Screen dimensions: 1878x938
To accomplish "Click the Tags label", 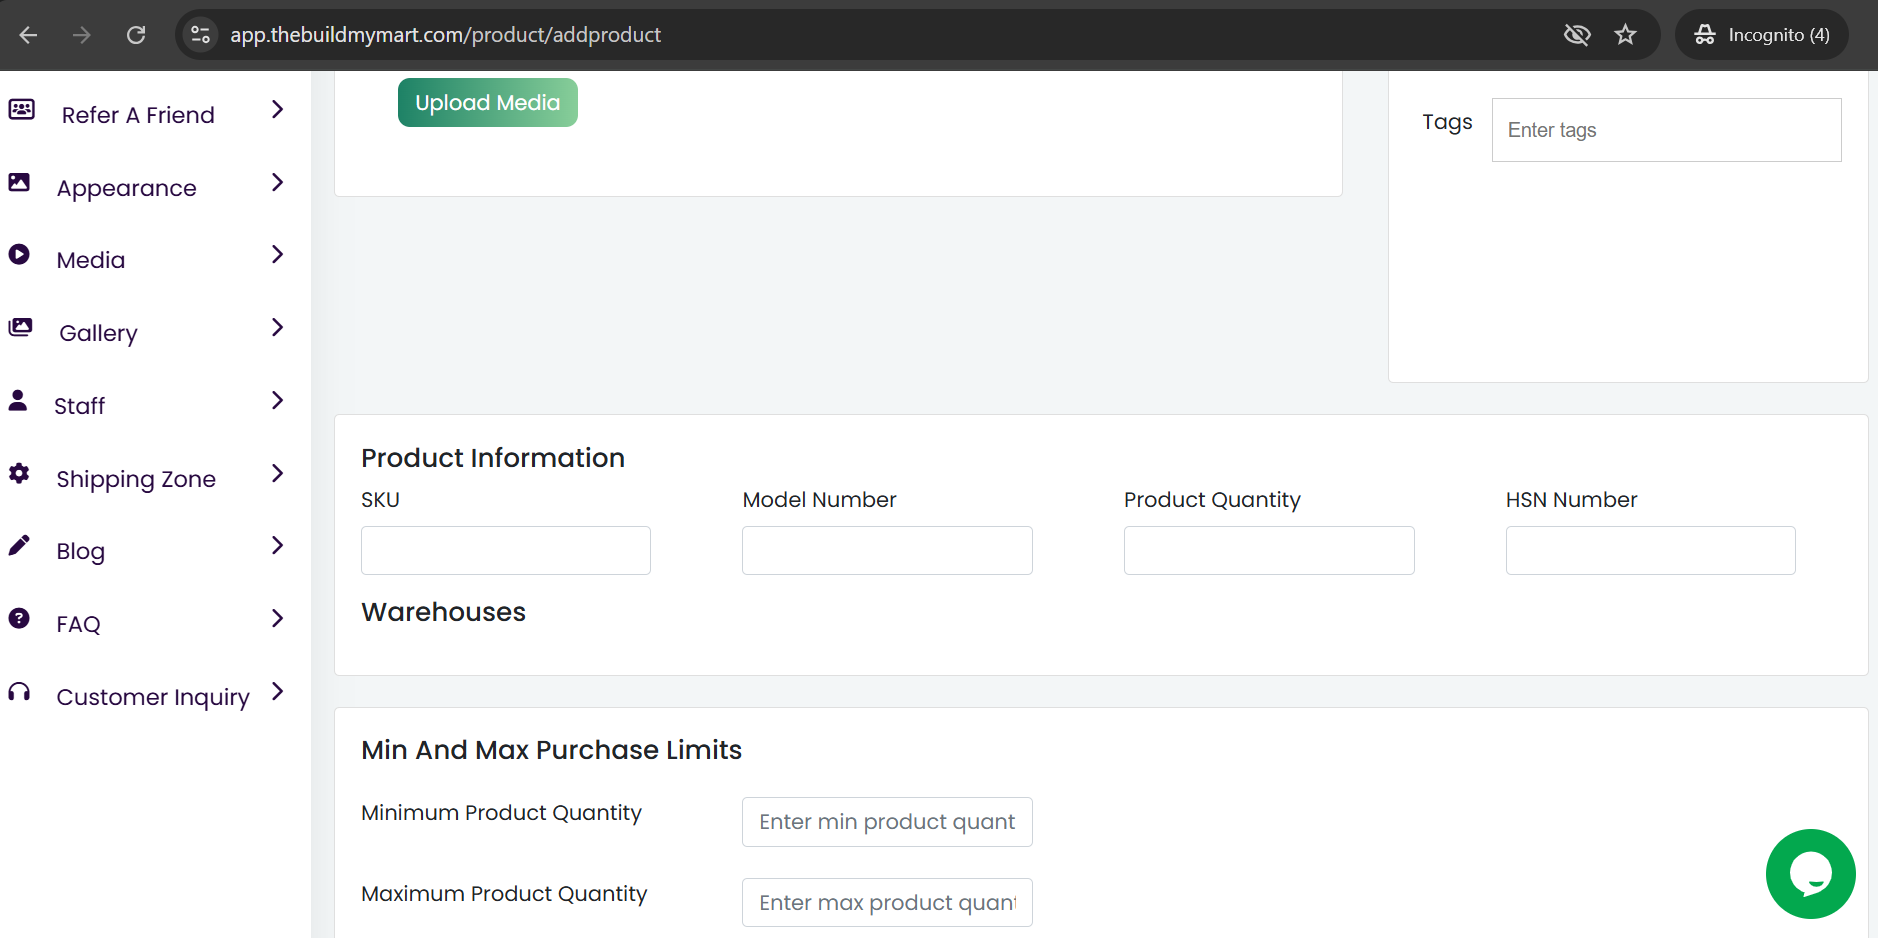I will [1447, 122].
